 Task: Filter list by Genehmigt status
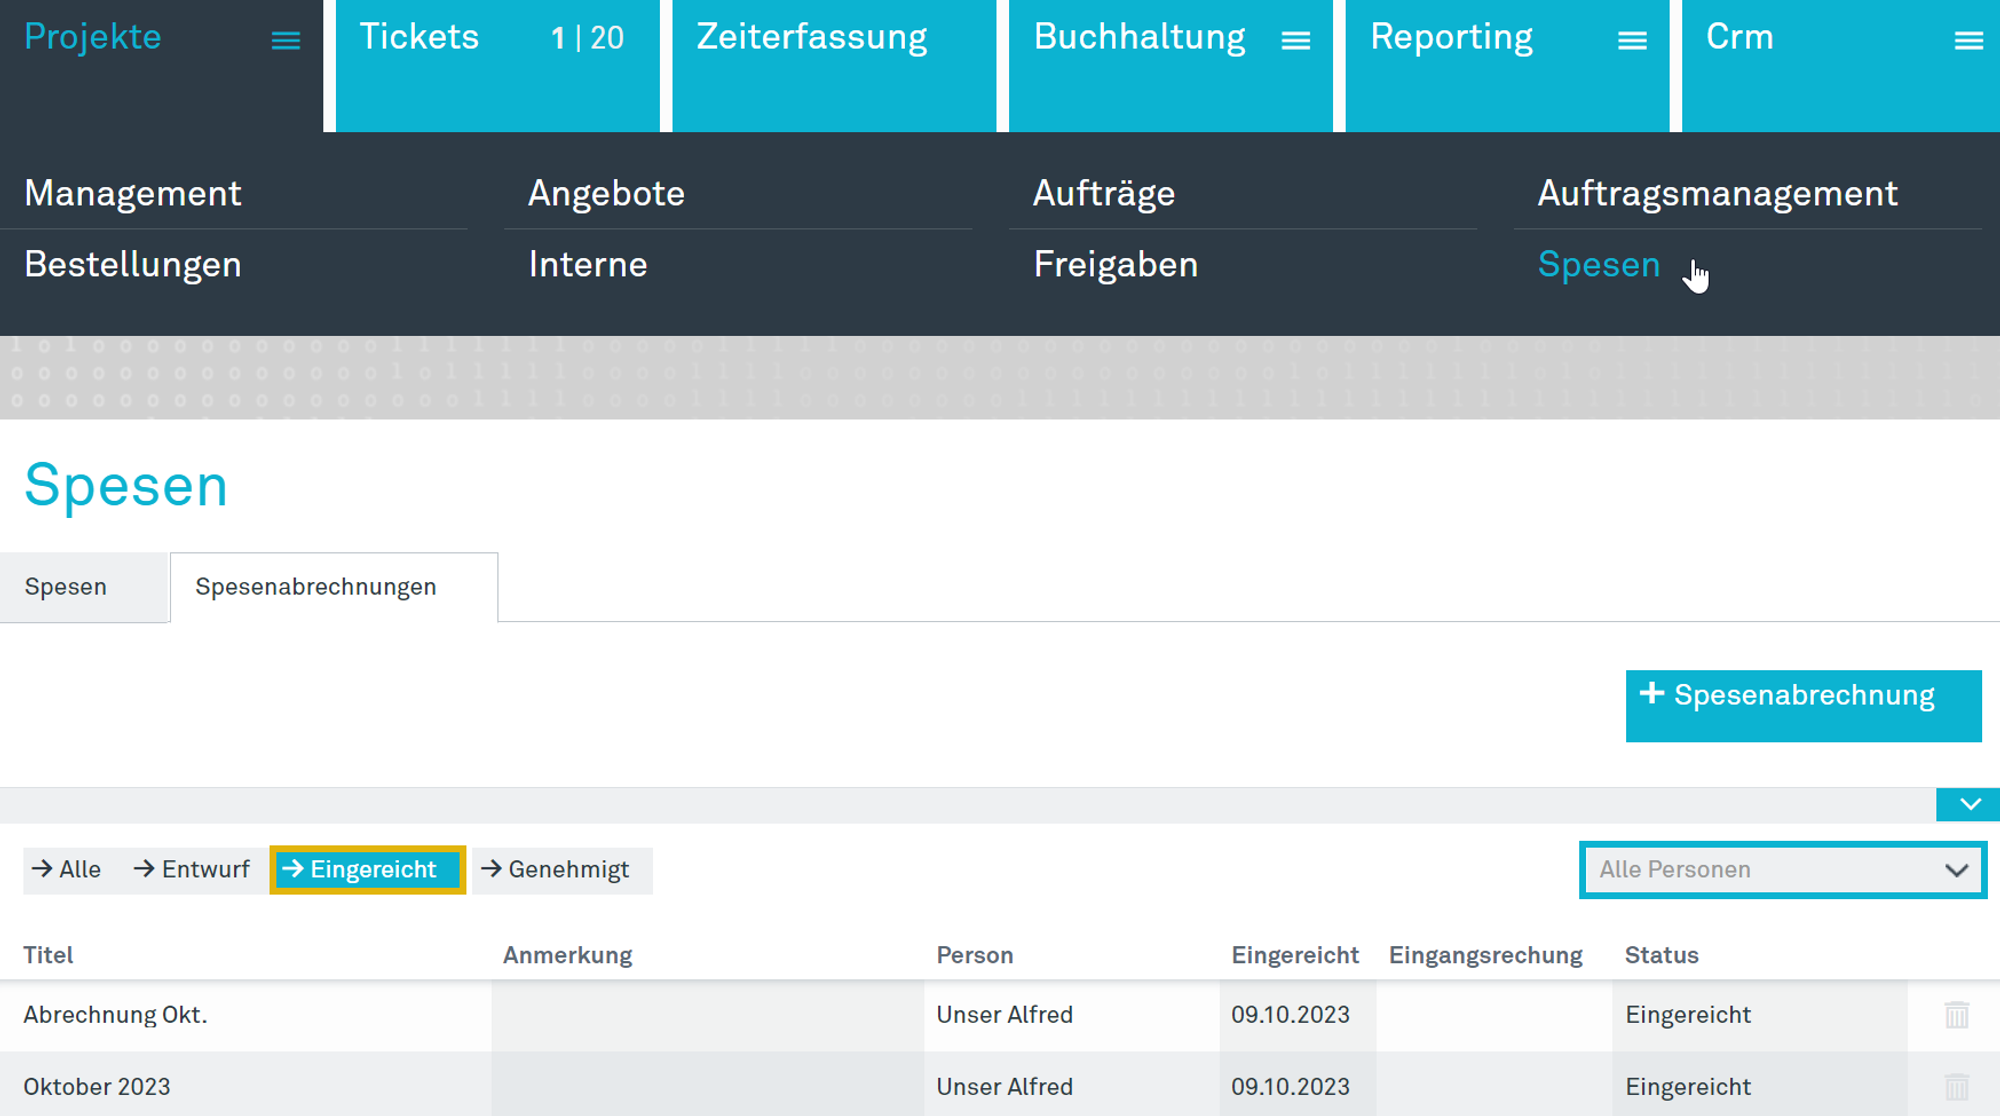(561, 870)
